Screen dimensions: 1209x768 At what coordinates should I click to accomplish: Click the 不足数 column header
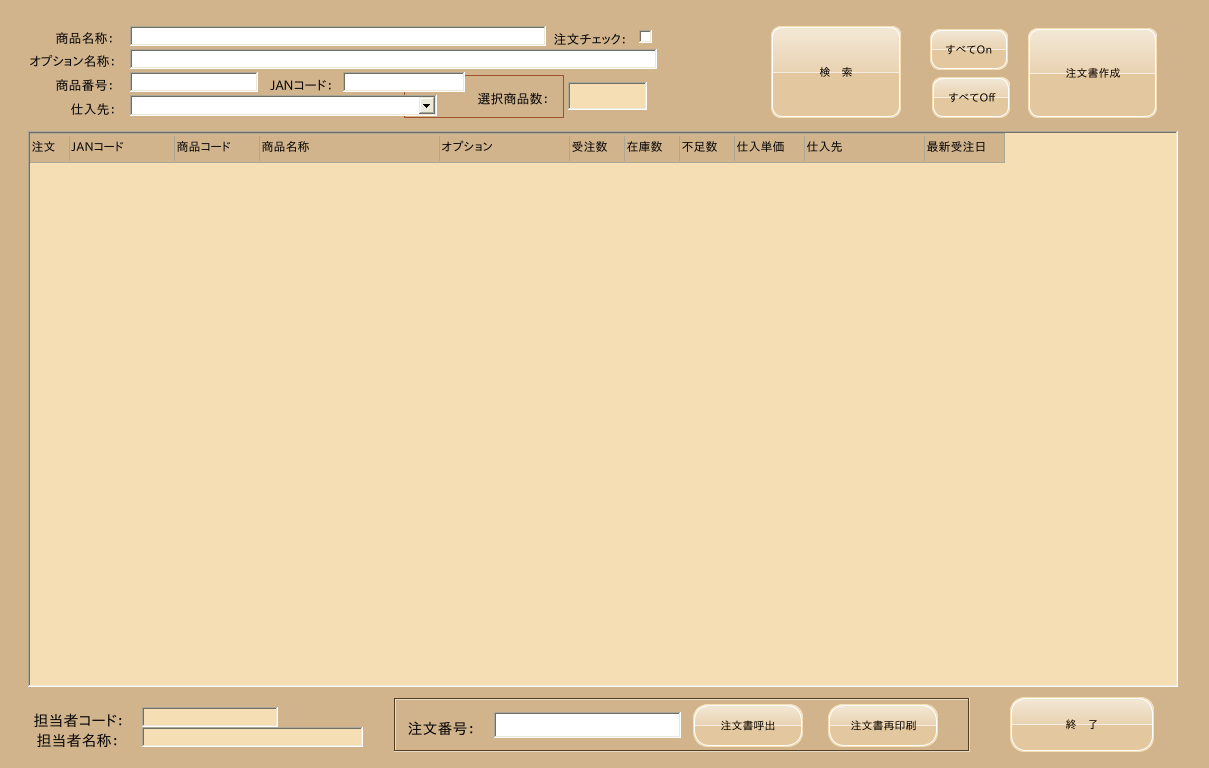pyautogui.click(x=707, y=147)
